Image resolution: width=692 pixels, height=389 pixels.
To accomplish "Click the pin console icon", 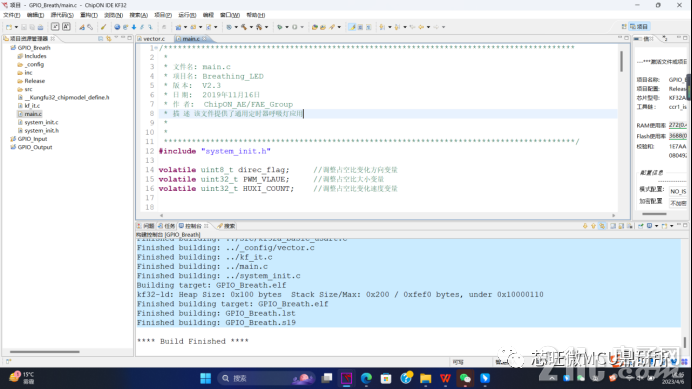I will coord(640,226).
